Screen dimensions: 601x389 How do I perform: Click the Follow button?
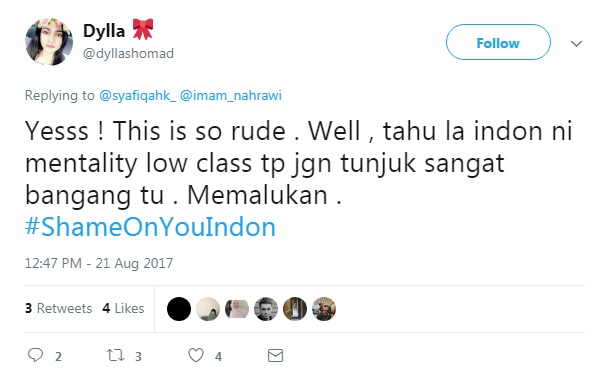point(498,42)
